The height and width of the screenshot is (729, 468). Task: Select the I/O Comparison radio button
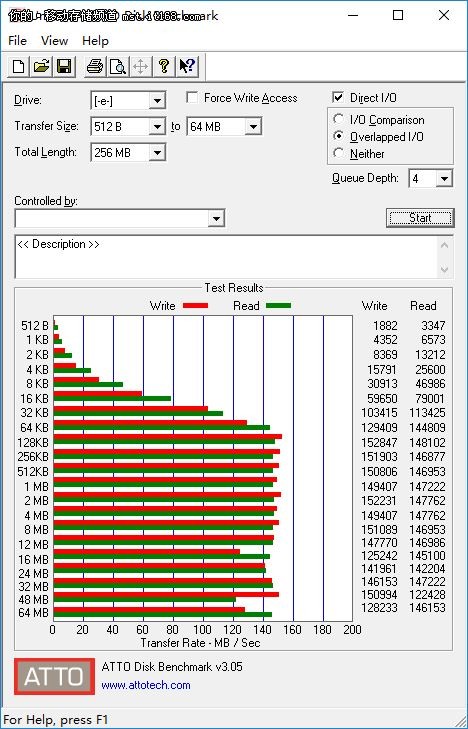click(x=339, y=119)
